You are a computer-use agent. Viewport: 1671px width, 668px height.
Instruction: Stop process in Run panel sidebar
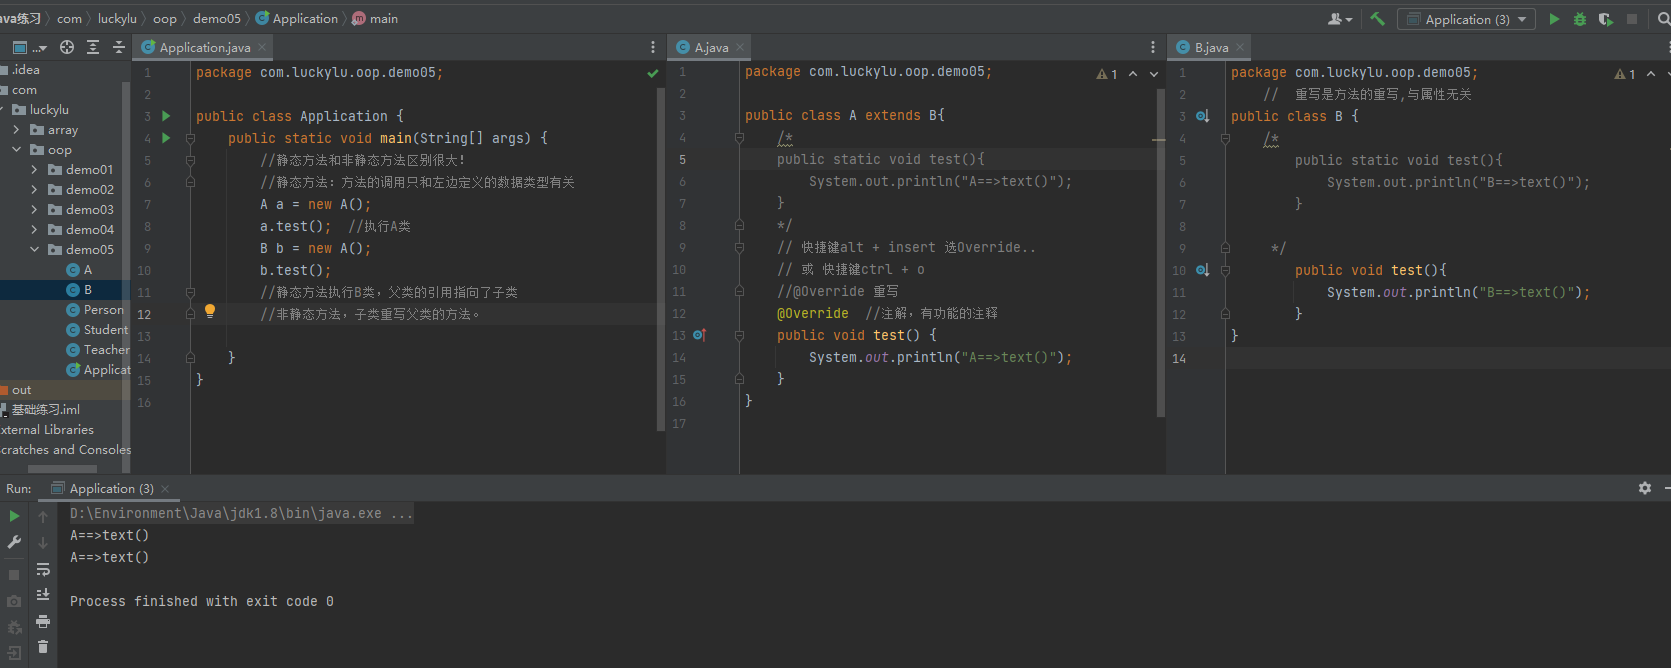point(14,575)
